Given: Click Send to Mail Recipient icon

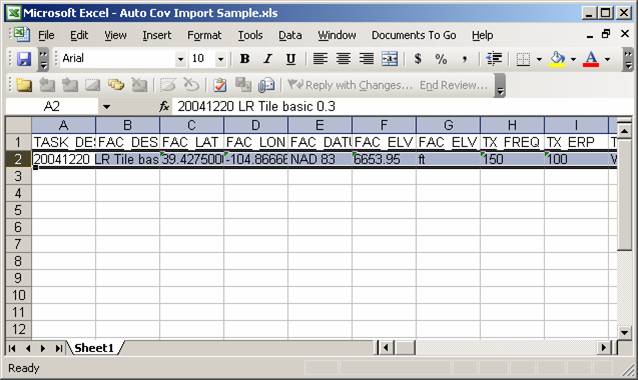Looking at the screenshot, I should pyautogui.click(x=267, y=85).
